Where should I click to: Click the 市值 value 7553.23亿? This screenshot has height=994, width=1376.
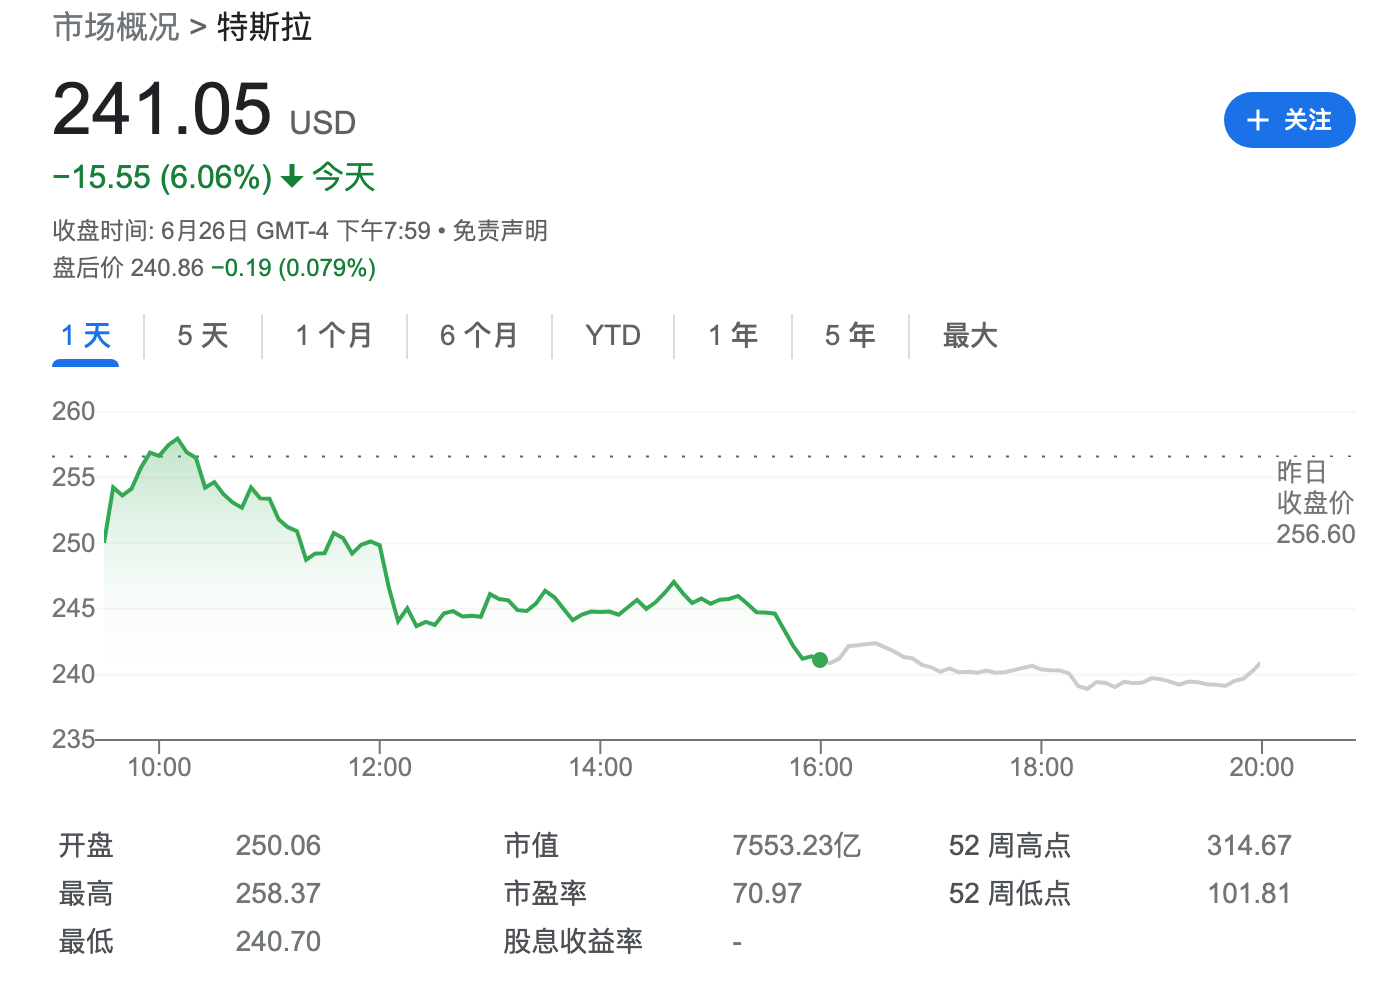click(x=796, y=846)
